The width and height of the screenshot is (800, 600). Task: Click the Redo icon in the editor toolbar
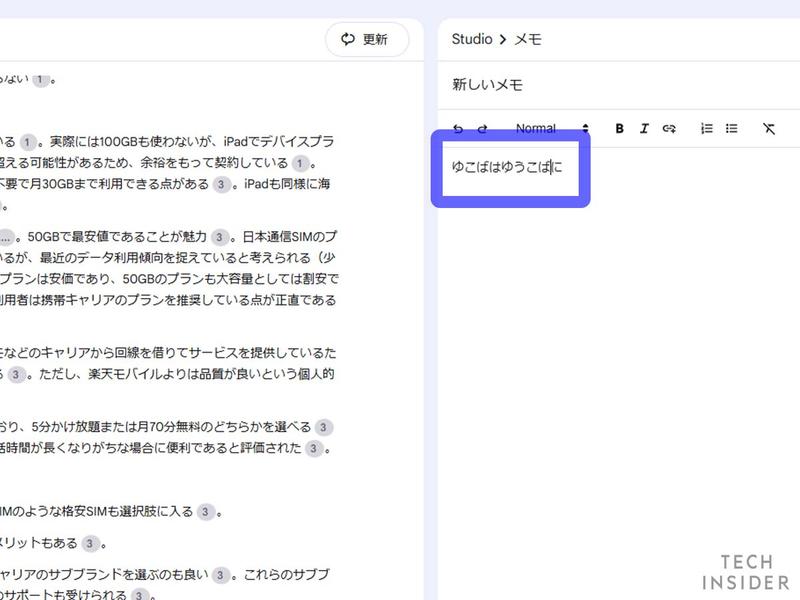(484, 128)
